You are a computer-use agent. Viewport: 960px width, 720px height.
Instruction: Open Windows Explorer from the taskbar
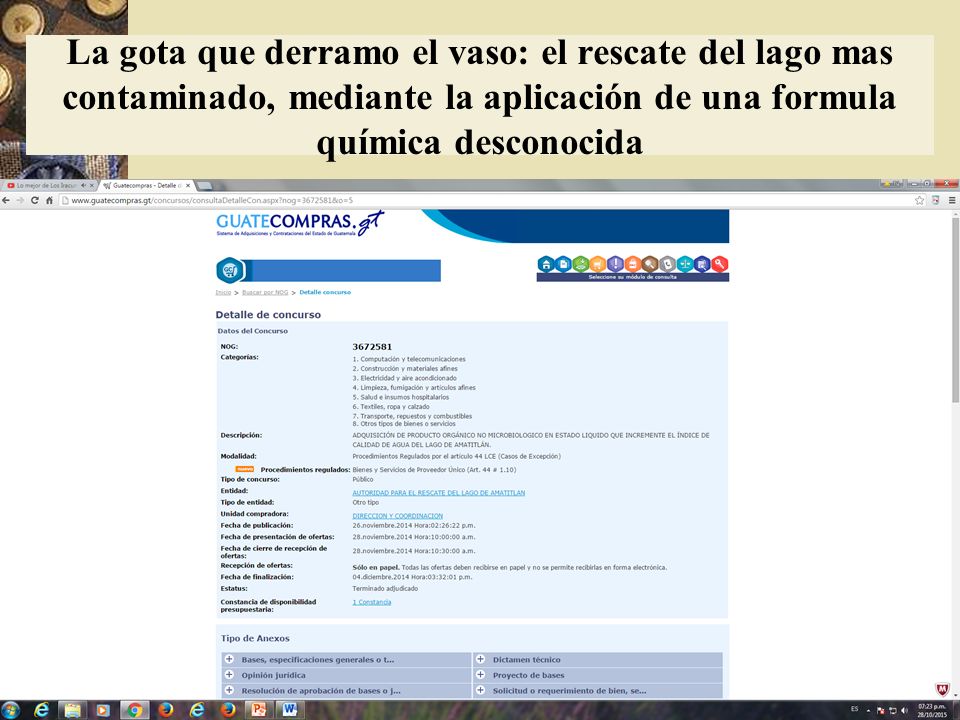click(x=73, y=710)
